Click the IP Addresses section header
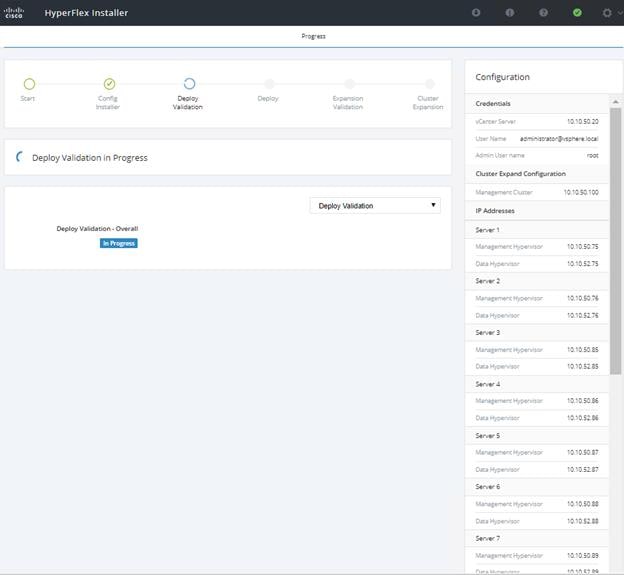The width and height of the screenshot is (624, 575). coord(495,211)
